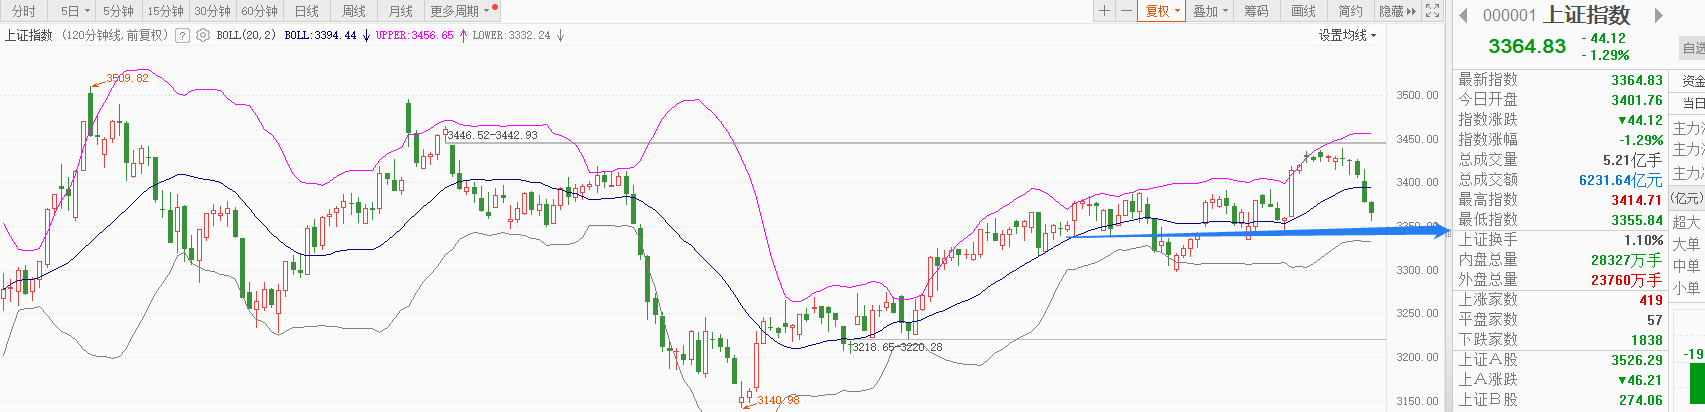The width and height of the screenshot is (1705, 412).
Task: Switch to 周线 weekly chart
Action: (354, 11)
